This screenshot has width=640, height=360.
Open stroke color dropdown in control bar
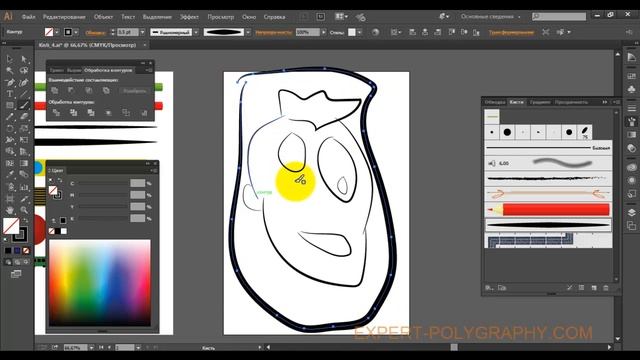pyautogui.click(x=76, y=32)
